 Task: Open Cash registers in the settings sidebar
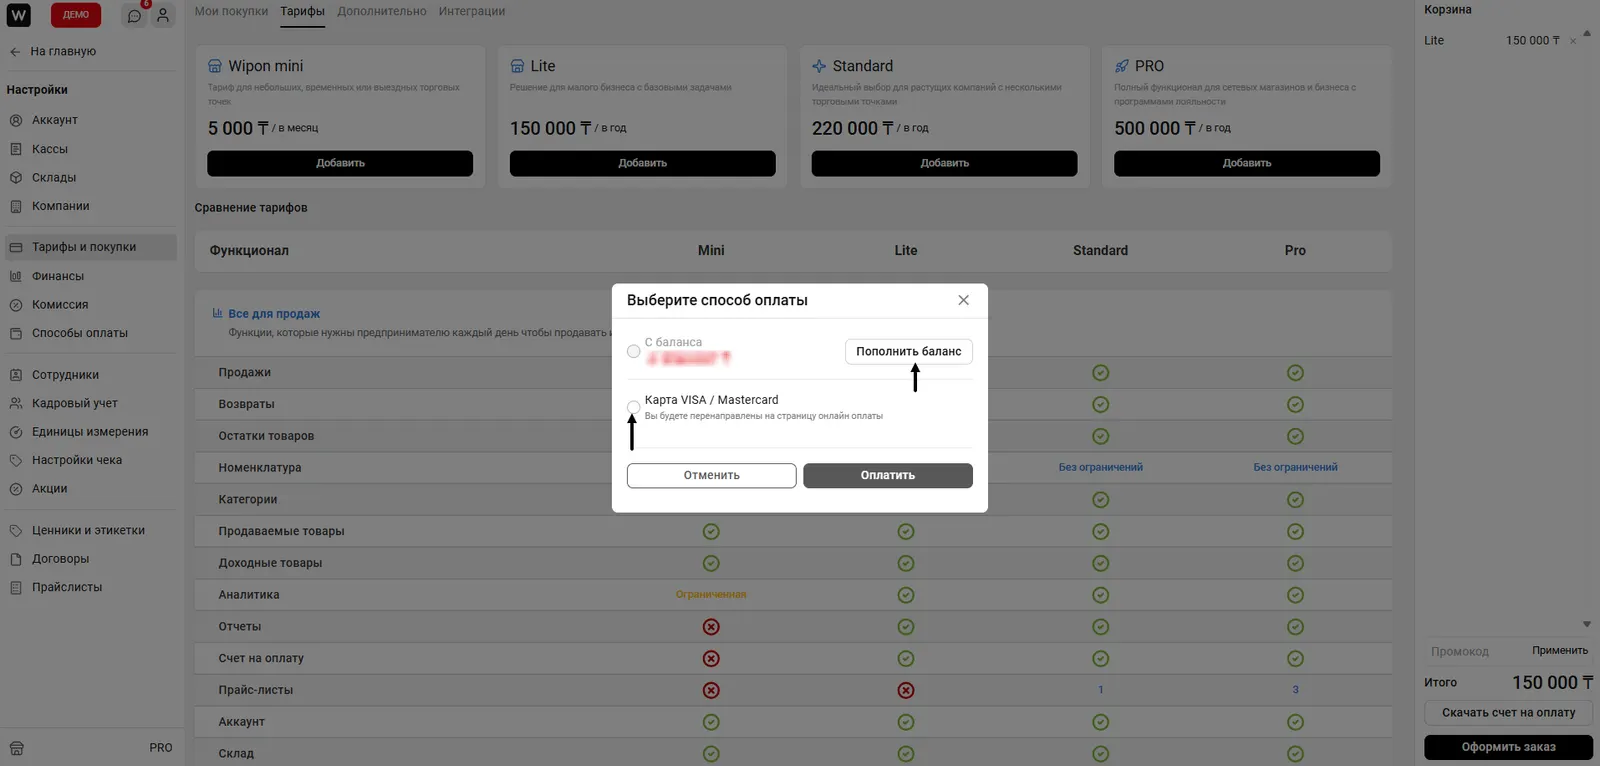[x=50, y=149]
